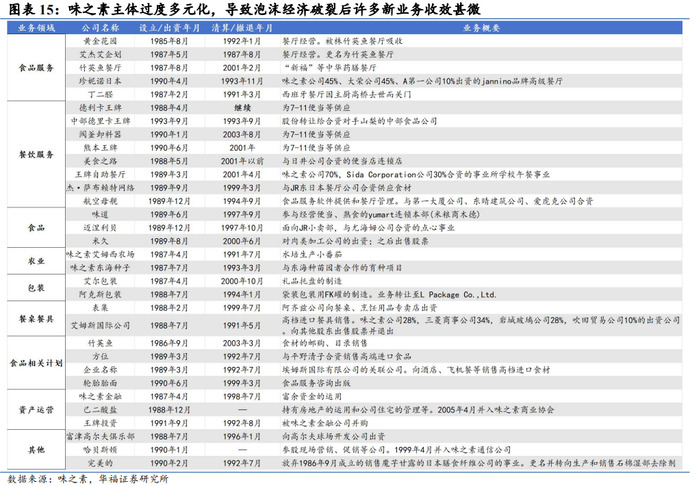Select the company name 哈贝斯顿
Viewport: 700px width, 486px height.
pyautogui.click(x=100, y=450)
